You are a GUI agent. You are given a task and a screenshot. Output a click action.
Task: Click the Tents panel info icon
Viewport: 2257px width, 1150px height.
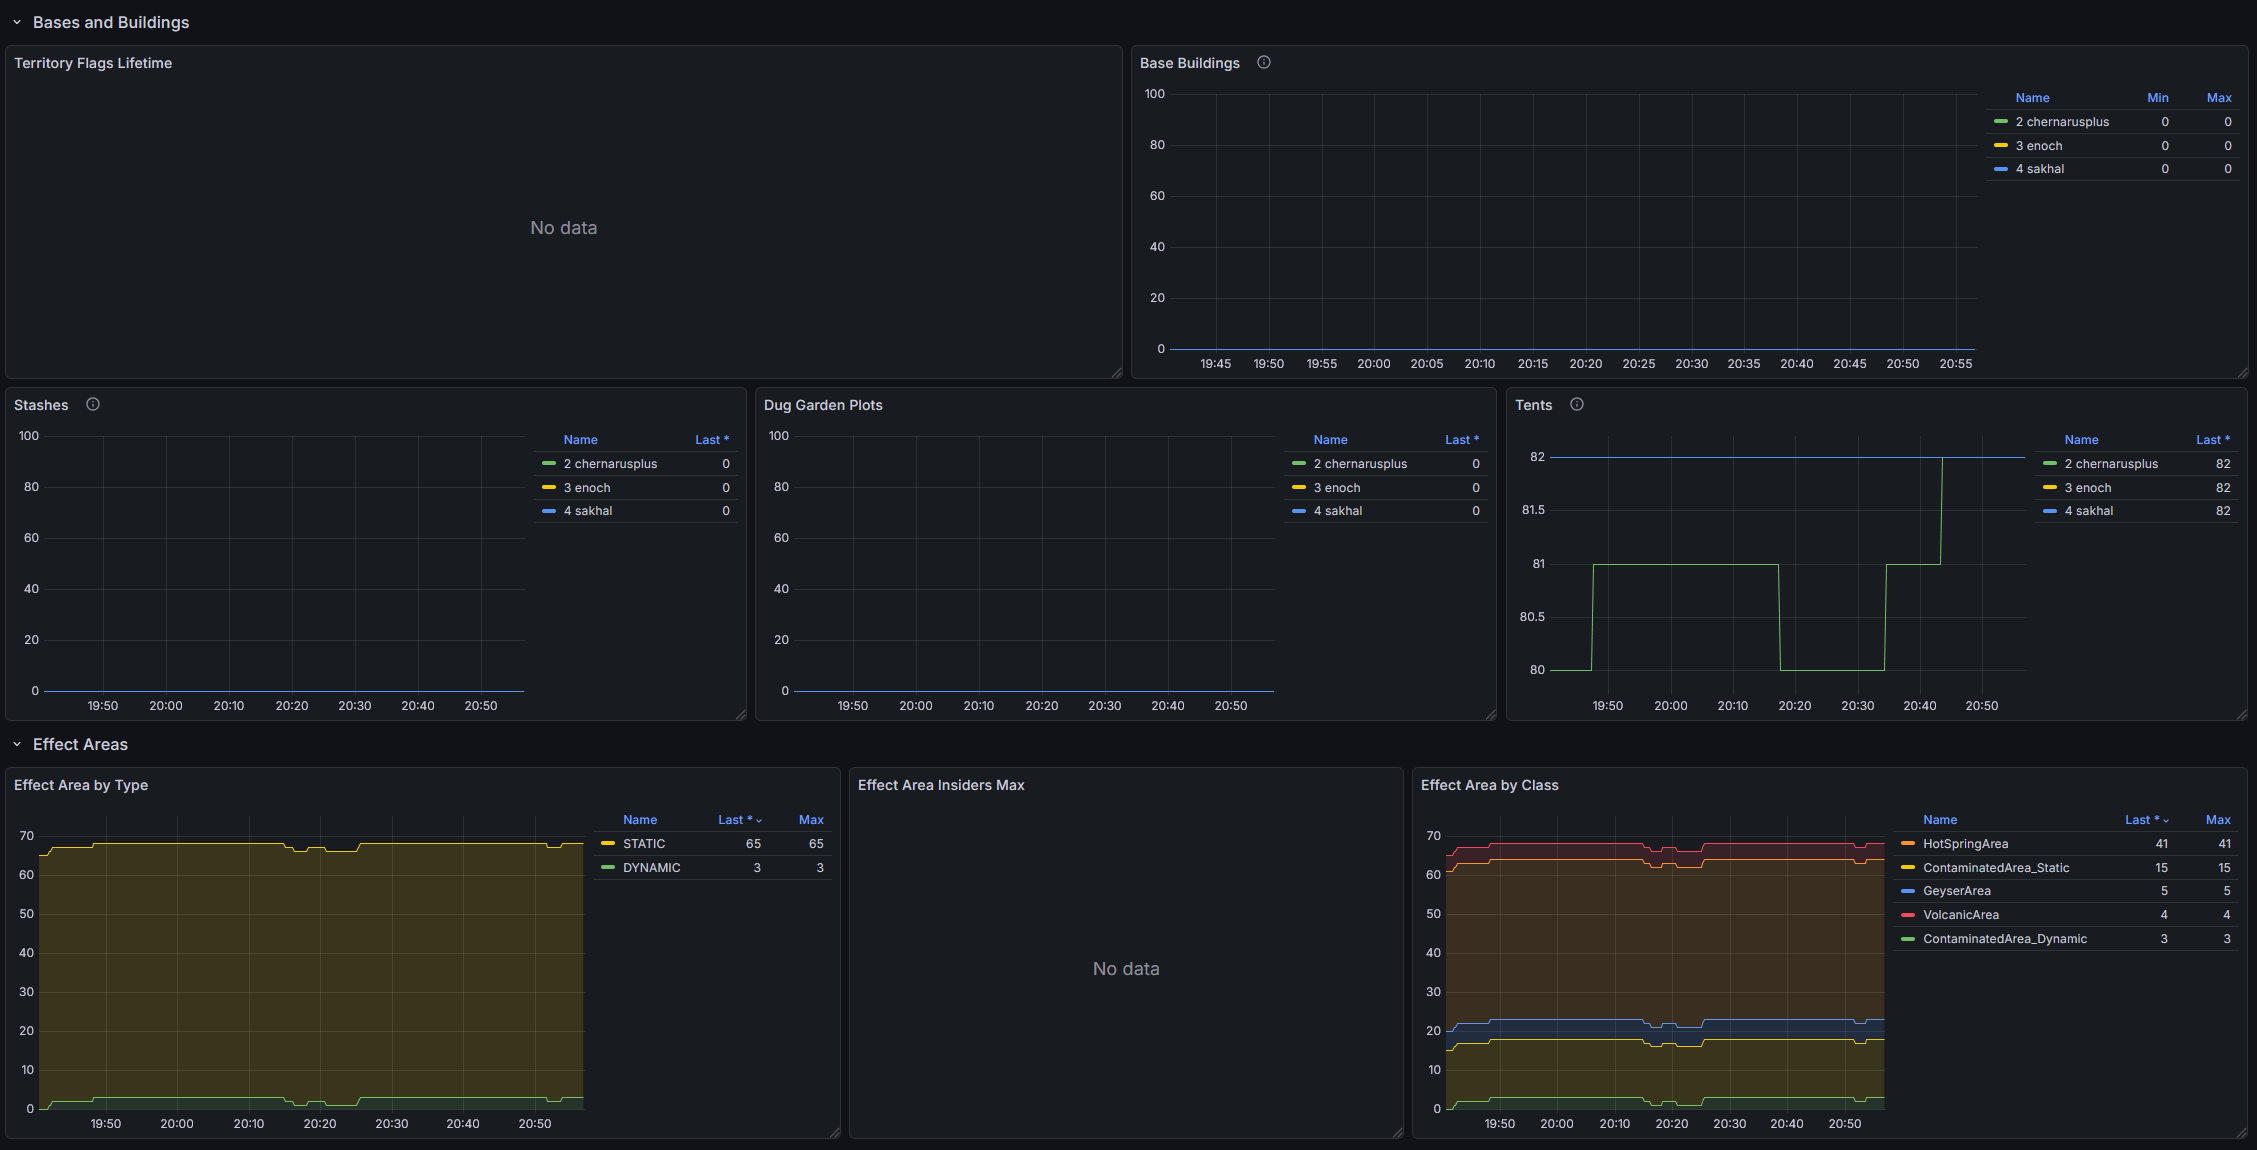[x=1577, y=404]
